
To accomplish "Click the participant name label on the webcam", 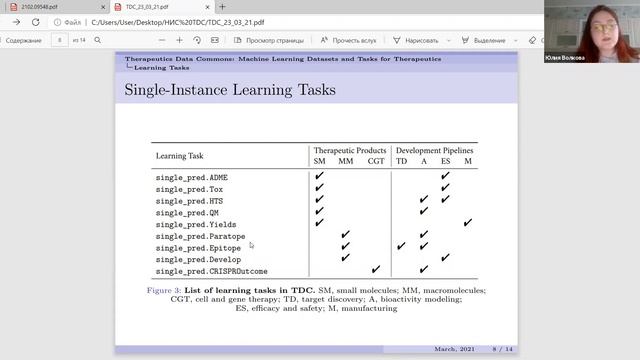I will [565, 58].
